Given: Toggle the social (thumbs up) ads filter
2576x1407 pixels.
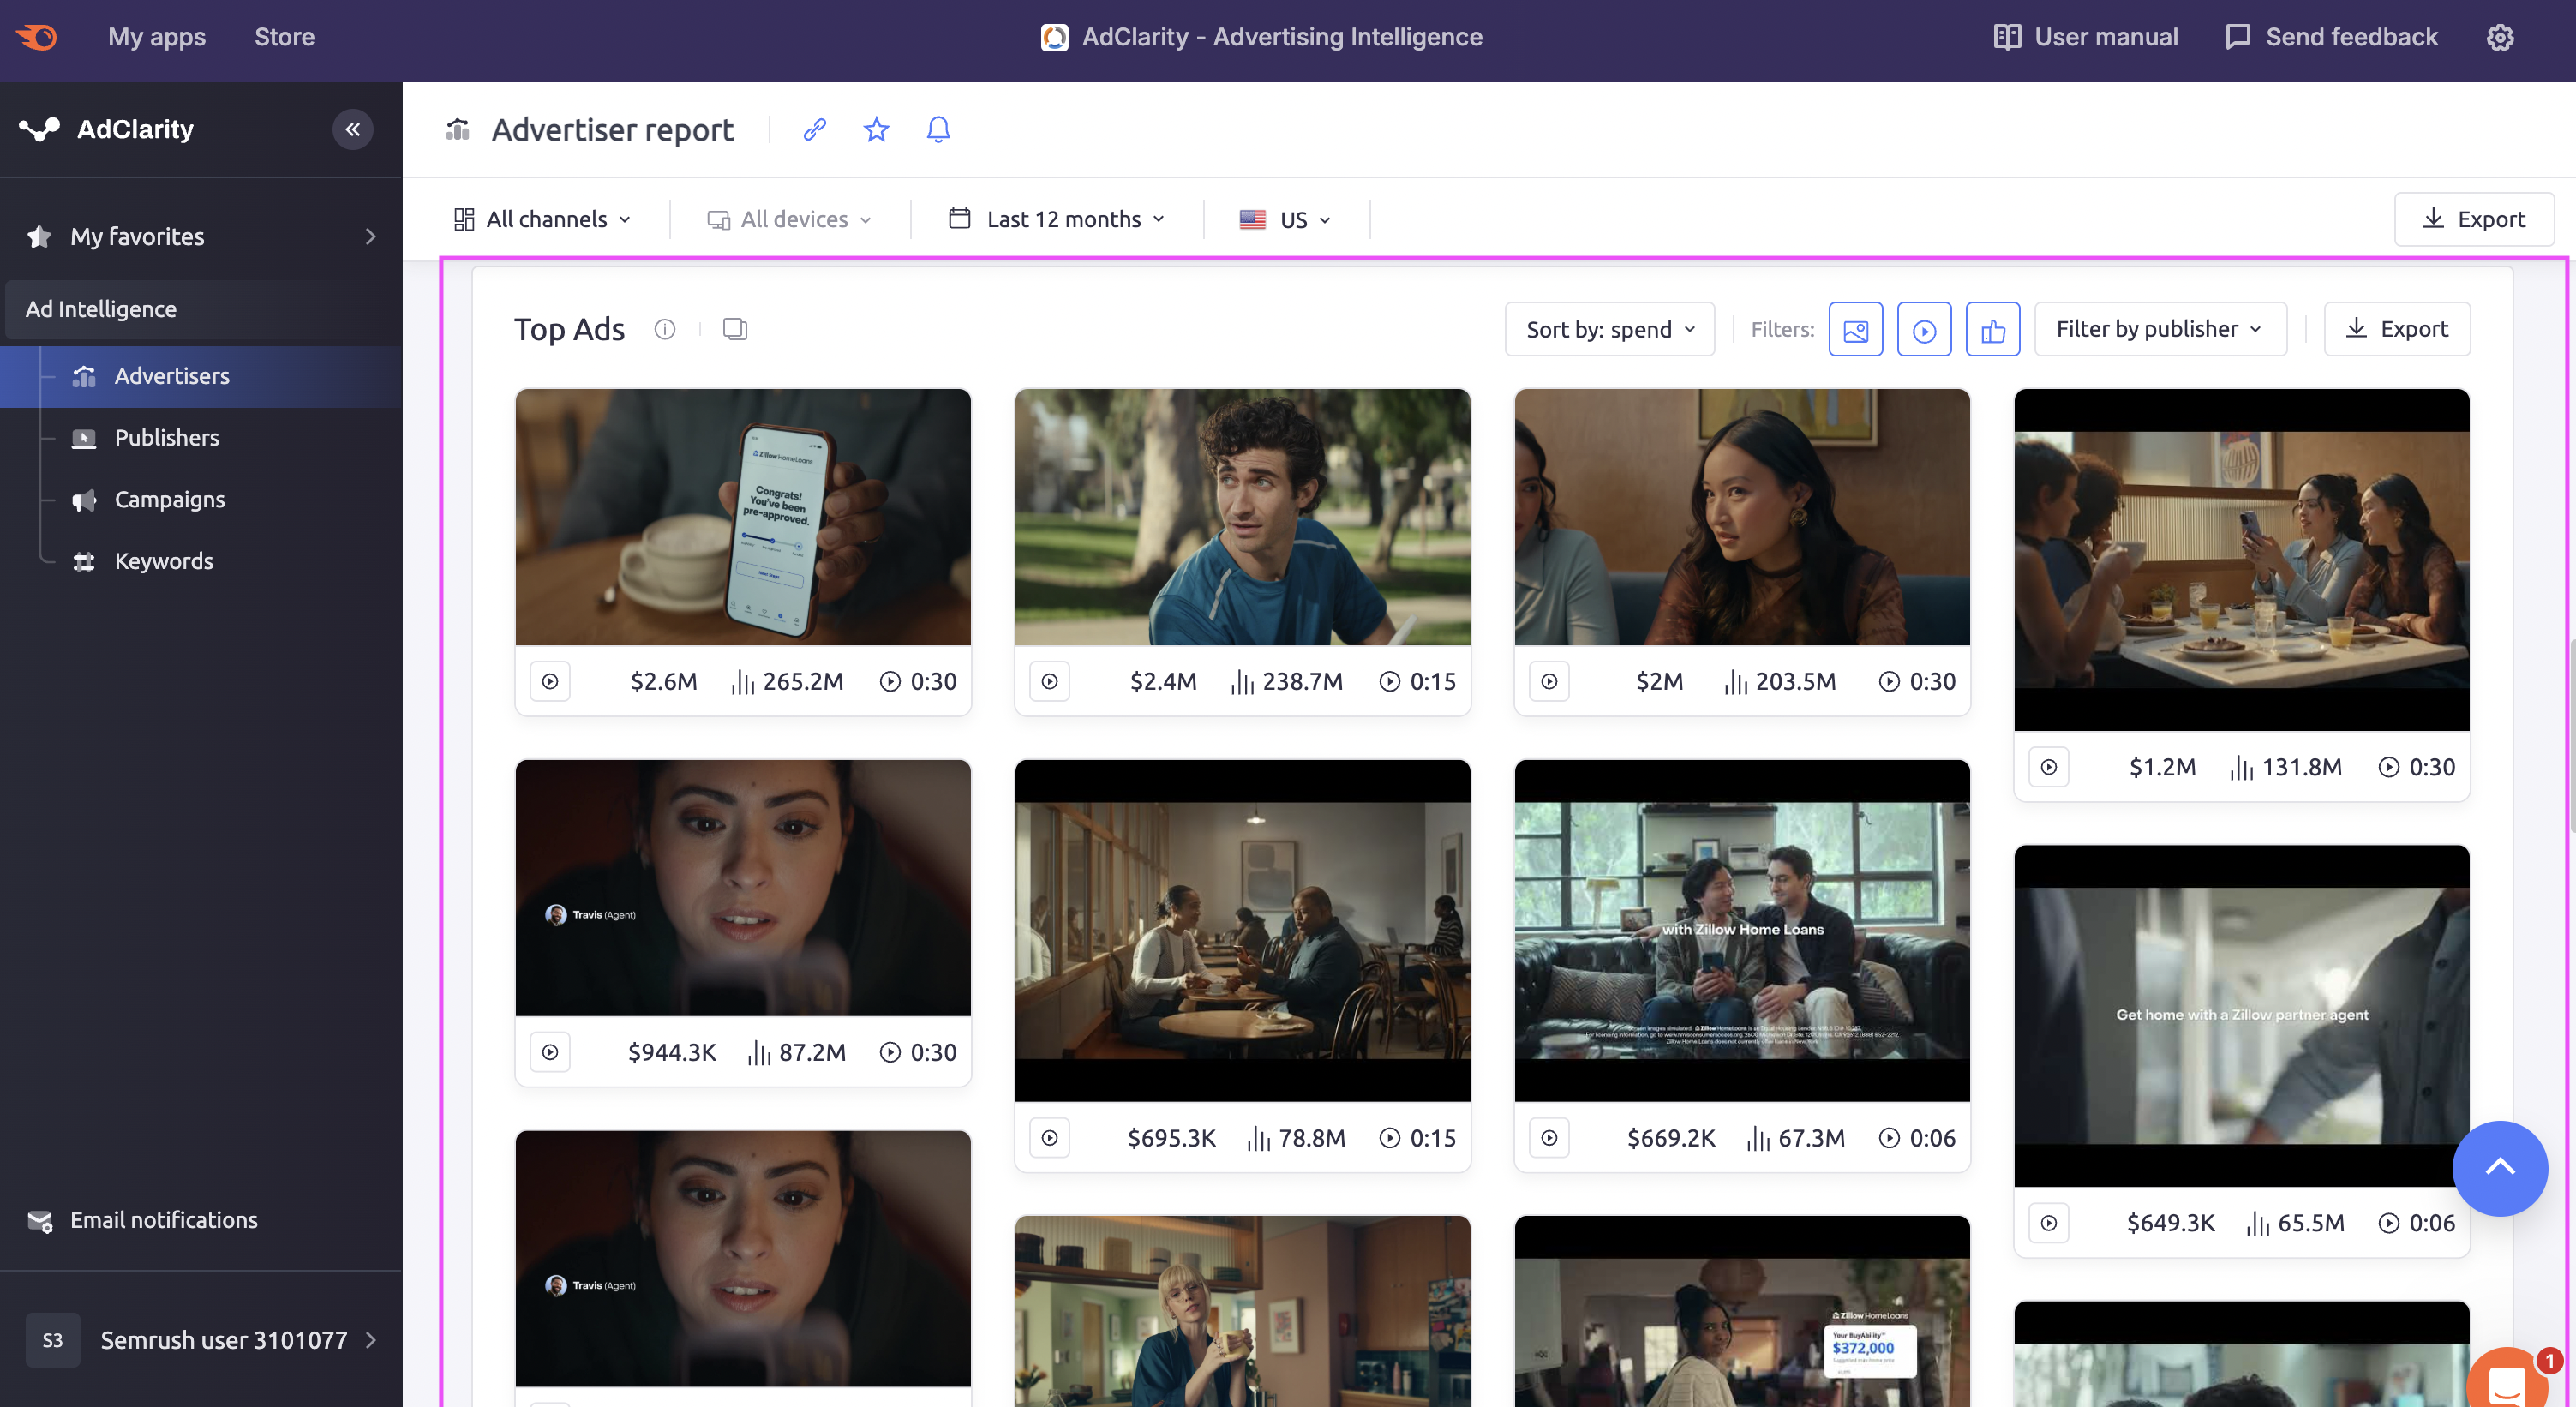Looking at the screenshot, I should pyautogui.click(x=1992, y=329).
